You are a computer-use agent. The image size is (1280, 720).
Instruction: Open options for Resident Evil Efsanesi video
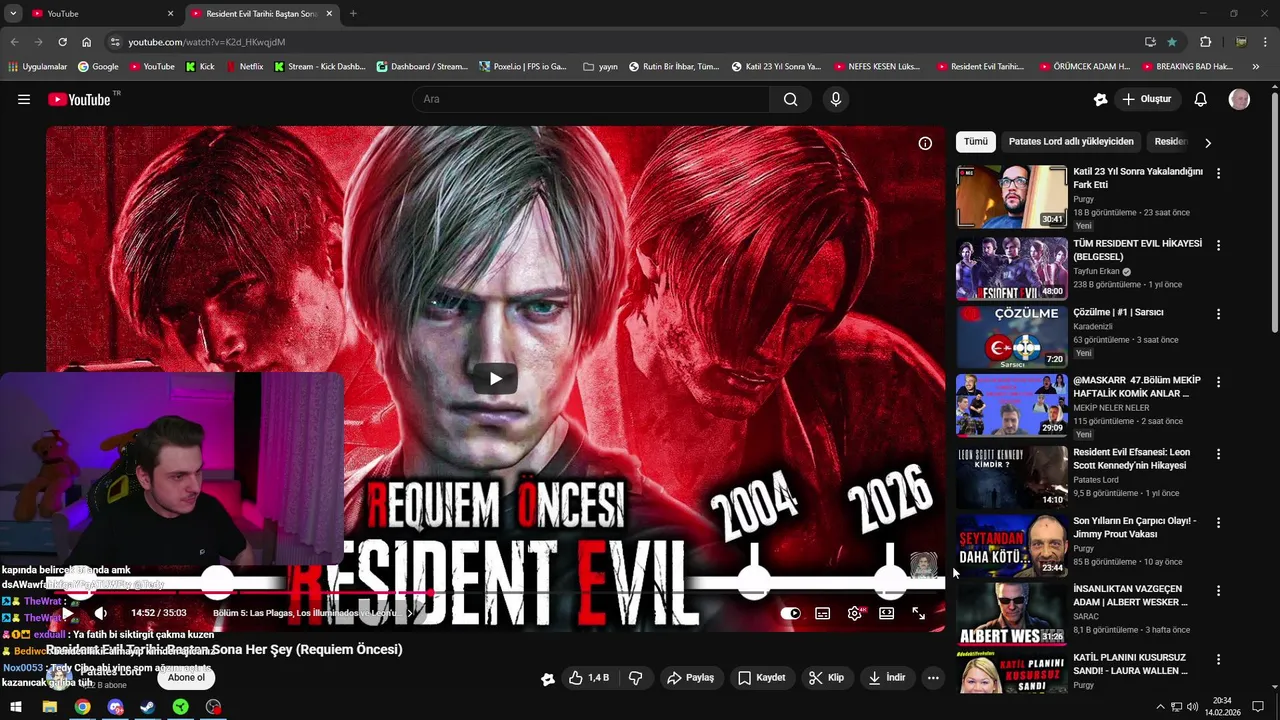pos(1218,454)
